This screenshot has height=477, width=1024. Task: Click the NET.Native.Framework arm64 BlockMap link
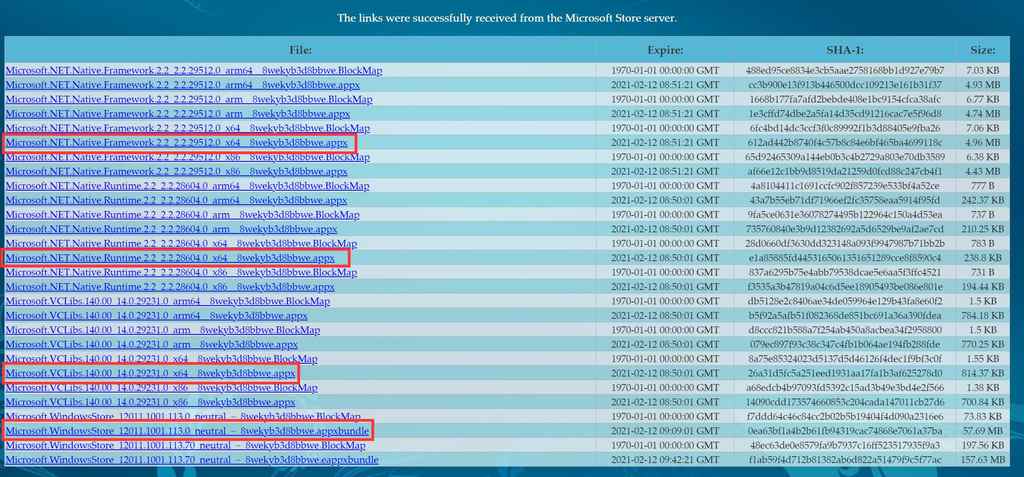[x=180, y=71]
